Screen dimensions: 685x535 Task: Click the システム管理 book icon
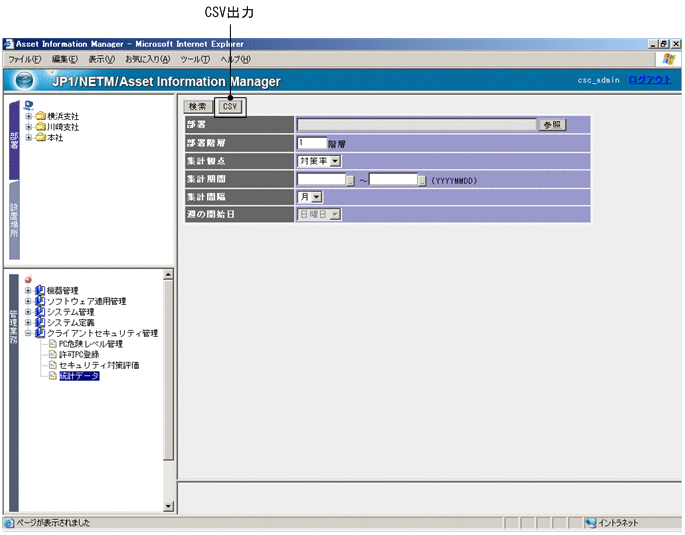tap(40, 312)
